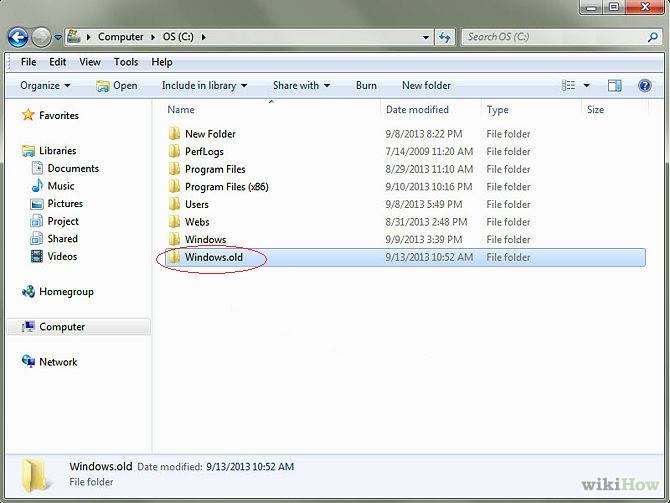Select Computer in the address breadcrumb

pyautogui.click(x=120, y=37)
